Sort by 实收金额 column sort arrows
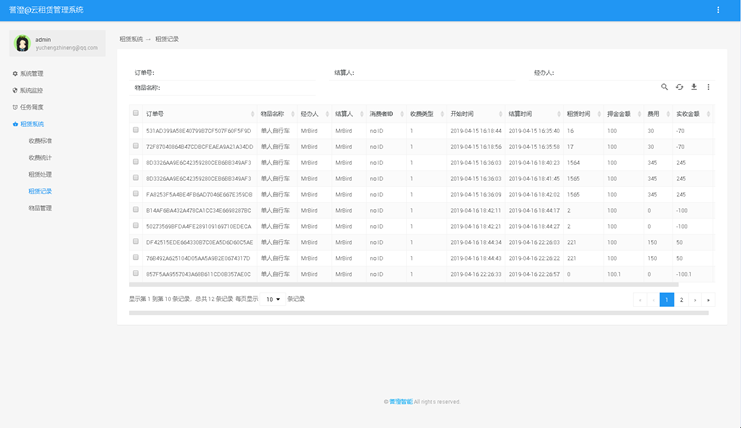The height and width of the screenshot is (428, 741). pos(708,114)
